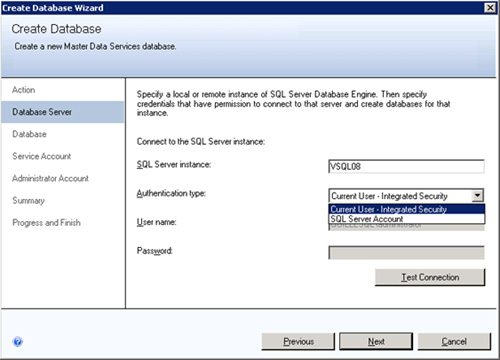This screenshot has width=500, height=360.
Task: Click the 'Create Database' heading
Action: coord(56,29)
